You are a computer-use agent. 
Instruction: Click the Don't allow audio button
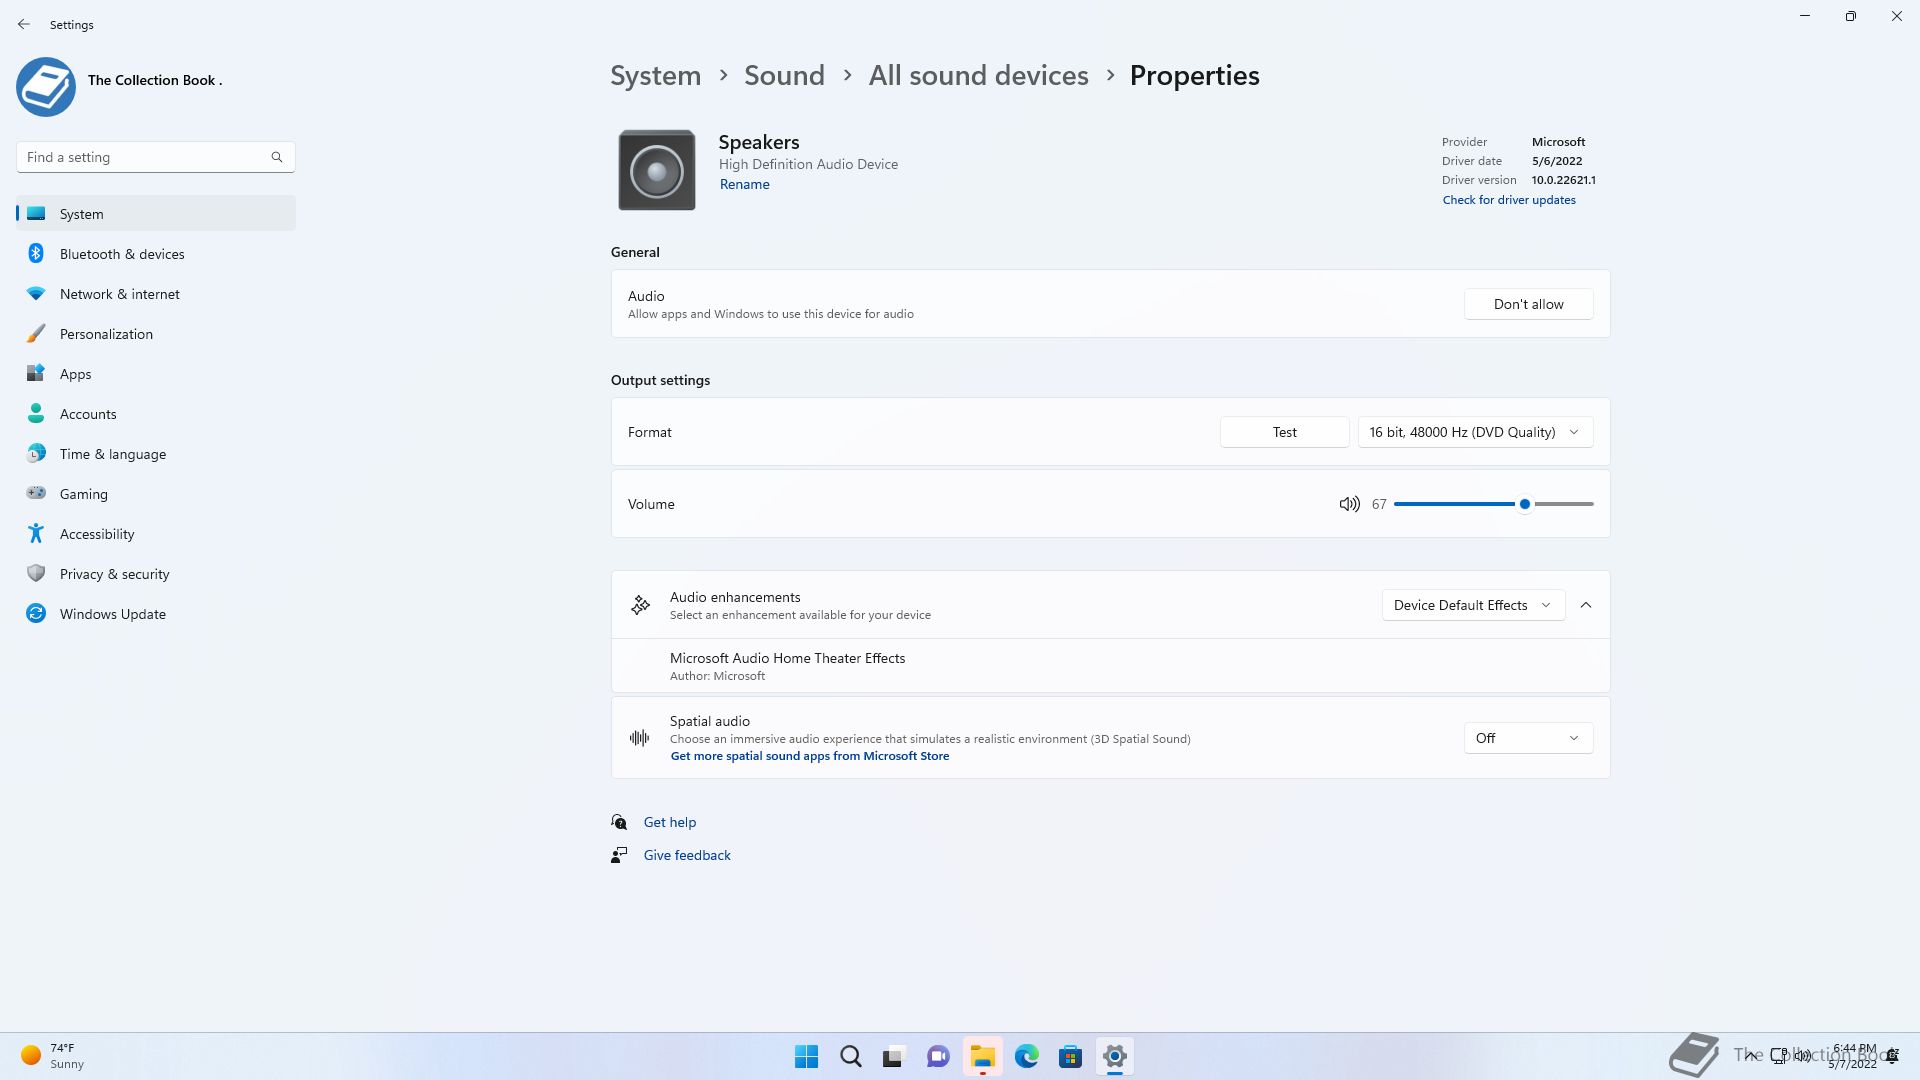click(1528, 304)
